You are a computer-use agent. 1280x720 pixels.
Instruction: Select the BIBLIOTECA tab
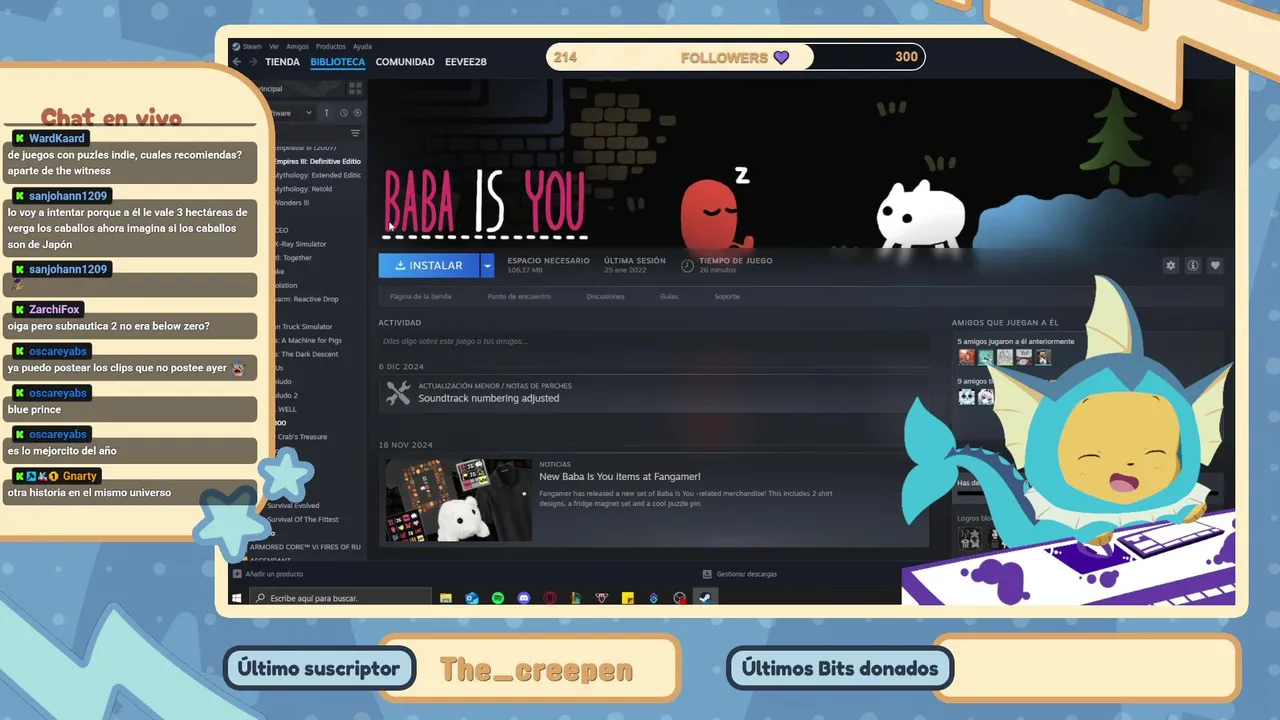tap(338, 62)
